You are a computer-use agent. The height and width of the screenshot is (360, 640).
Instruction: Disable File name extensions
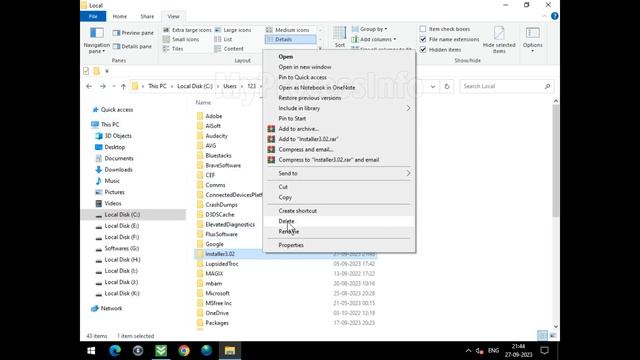tap(423, 39)
